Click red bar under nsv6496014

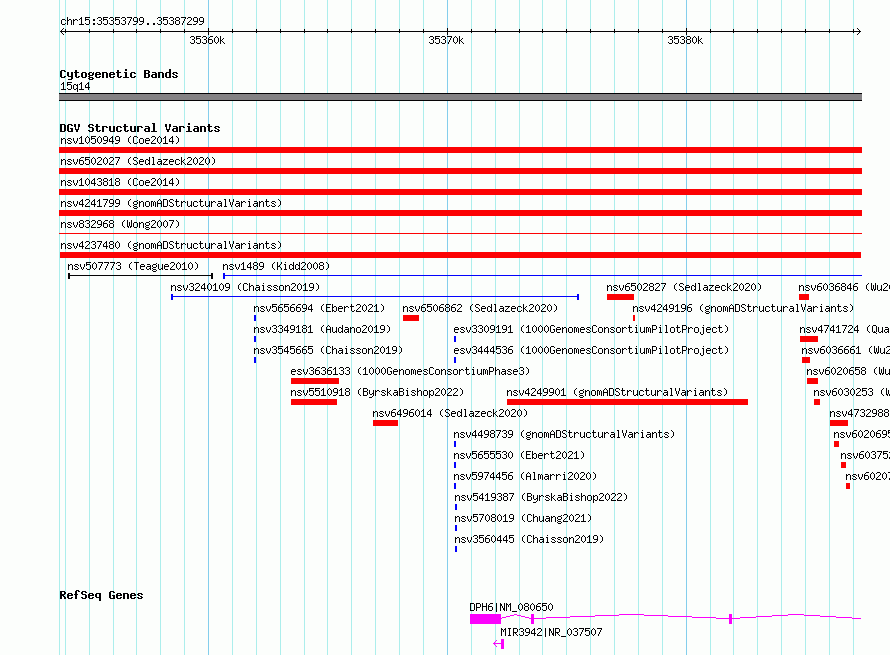[385, 423]
